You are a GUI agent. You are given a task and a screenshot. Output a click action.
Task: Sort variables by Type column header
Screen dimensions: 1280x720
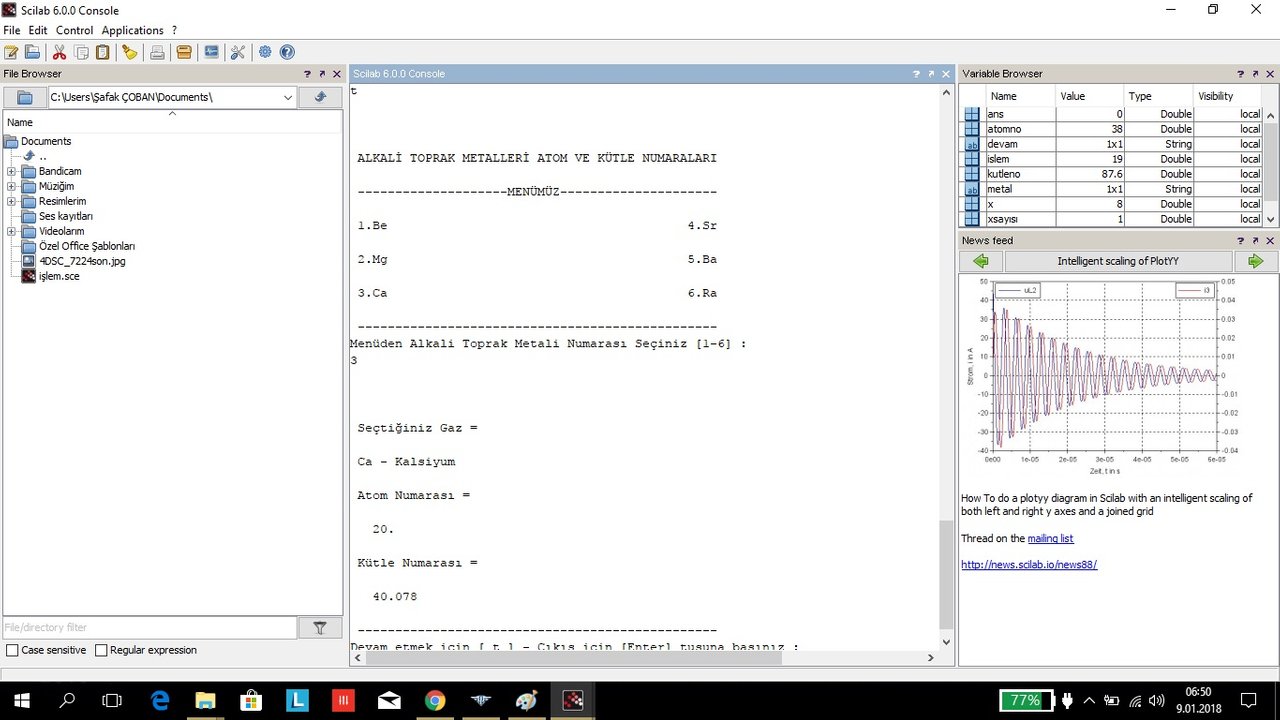click(x=1159, y=96)
